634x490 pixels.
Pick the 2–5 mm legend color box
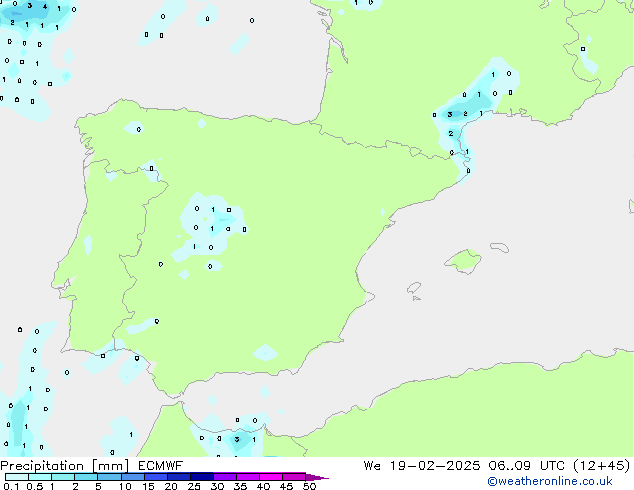(x=86, y=477)
